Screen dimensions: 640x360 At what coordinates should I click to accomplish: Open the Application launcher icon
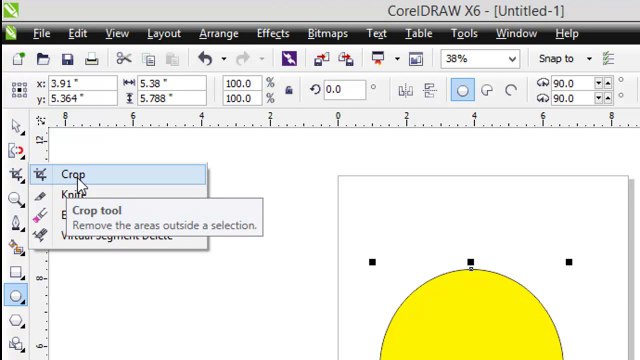378,58
